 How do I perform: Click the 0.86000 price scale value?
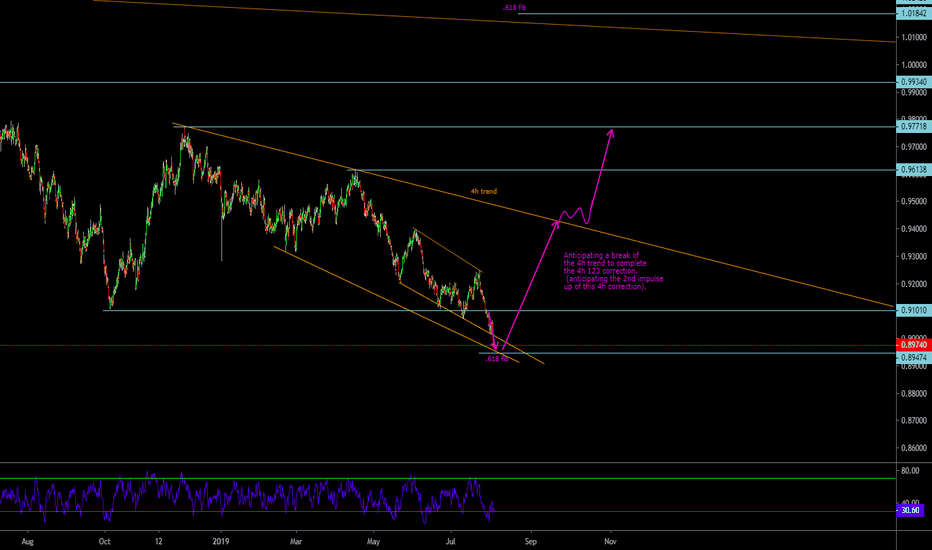pos(914,448)
